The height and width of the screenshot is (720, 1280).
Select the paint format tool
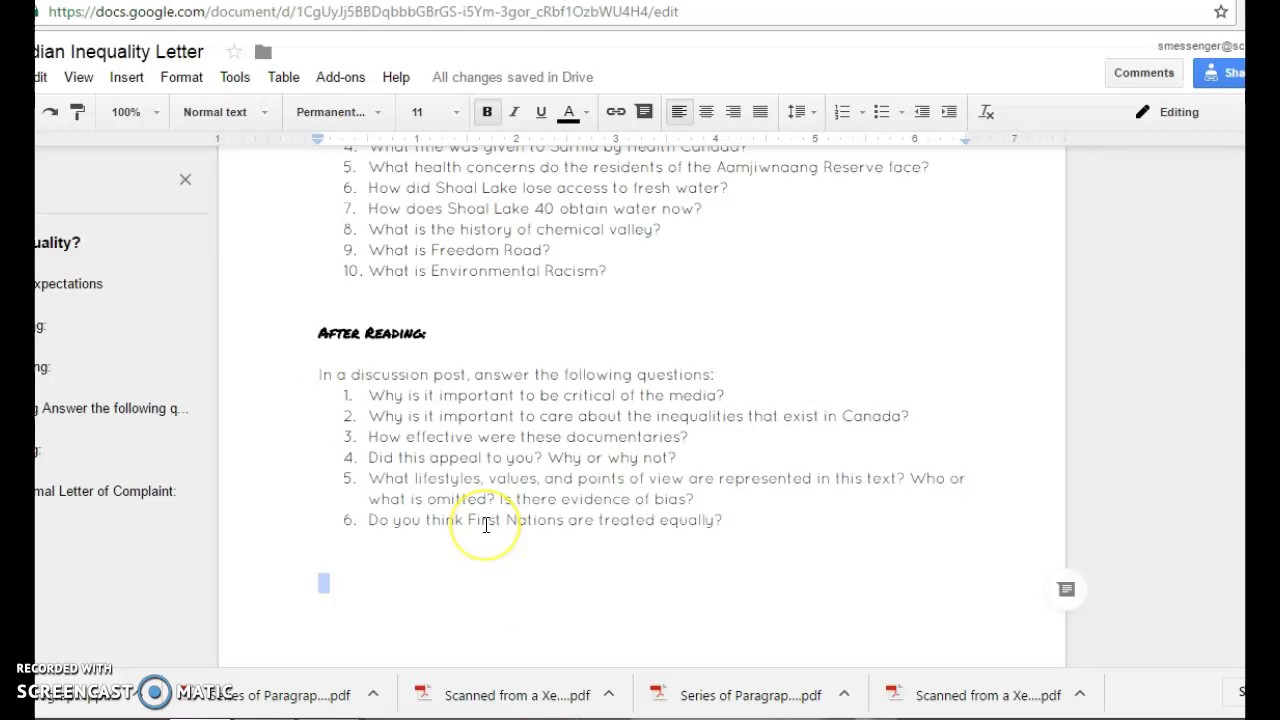coord(77,112)
